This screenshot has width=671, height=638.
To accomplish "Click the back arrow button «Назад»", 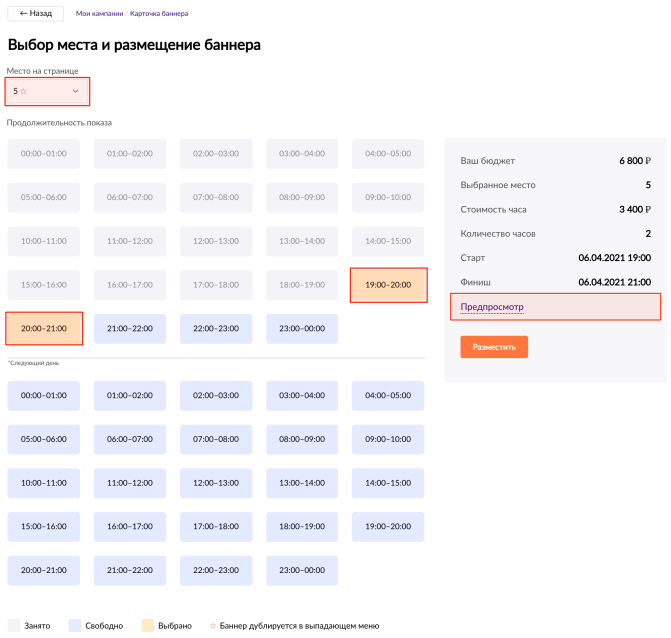I will (35, 14).
